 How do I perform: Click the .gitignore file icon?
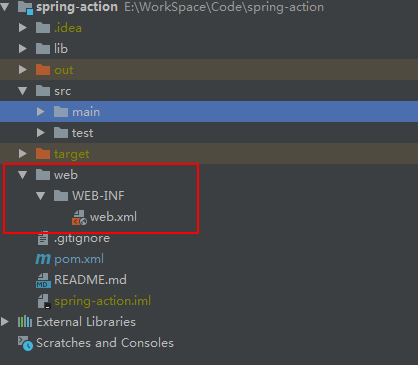point(43,238)
